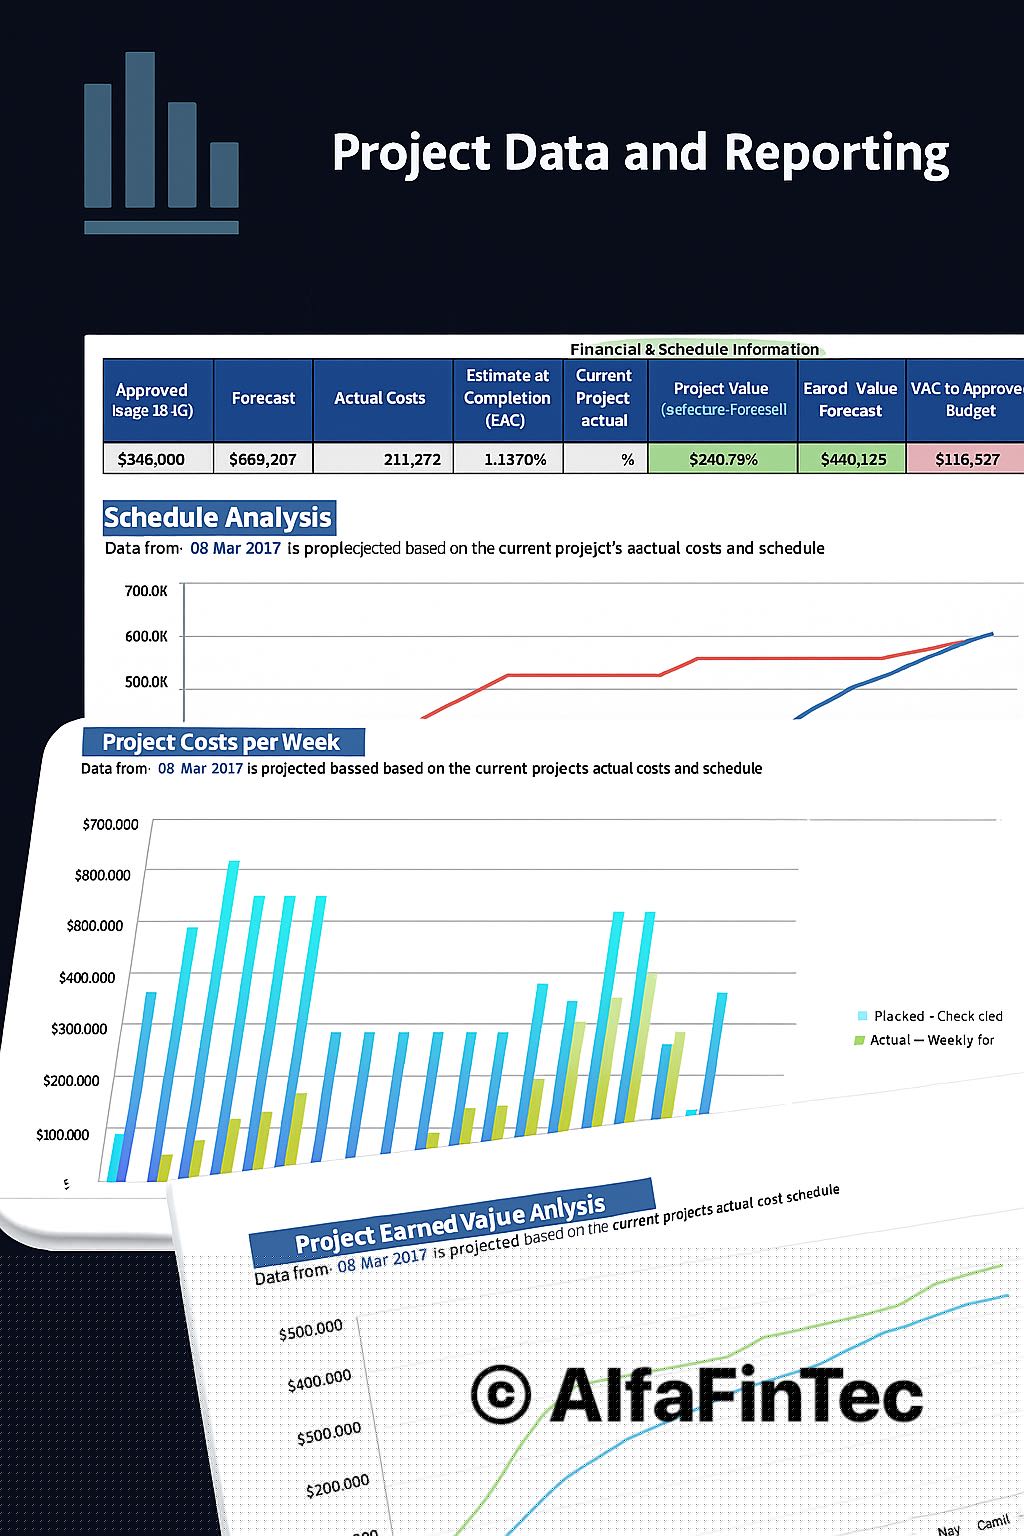Click the Approved column header
1024x1536 pixels.
tap(152, 400)
